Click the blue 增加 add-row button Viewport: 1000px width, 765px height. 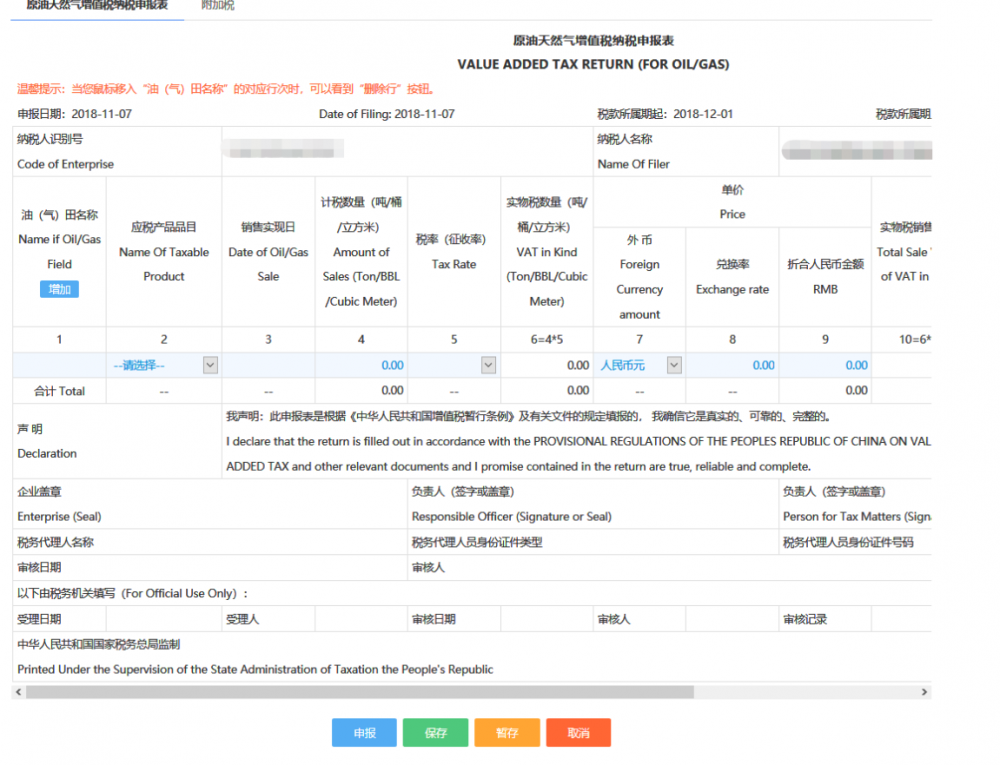point(59,289)
